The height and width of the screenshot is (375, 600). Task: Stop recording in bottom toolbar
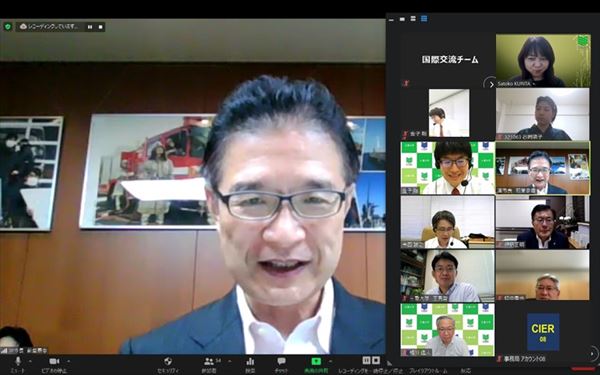(x=376, y=360)
